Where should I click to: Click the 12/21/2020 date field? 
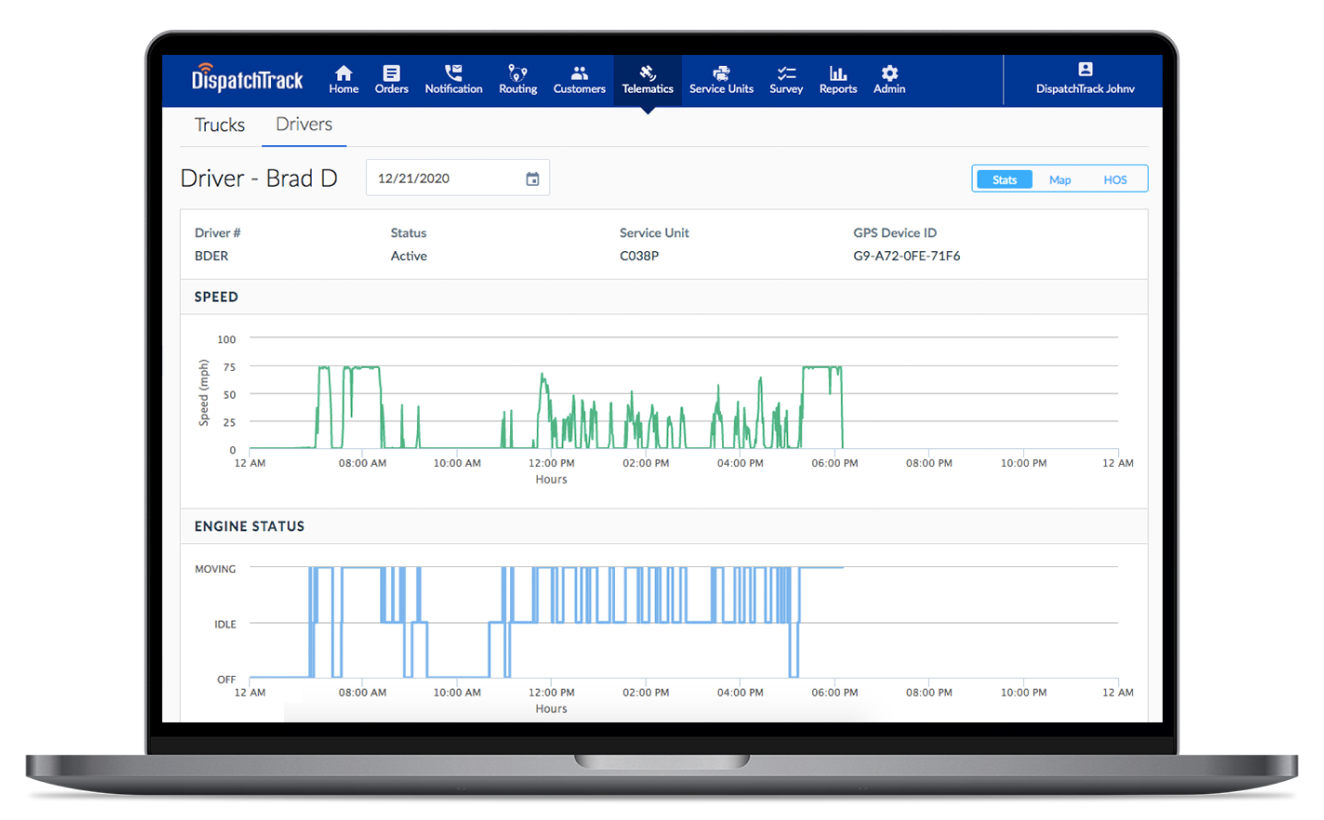coord(458,178)
